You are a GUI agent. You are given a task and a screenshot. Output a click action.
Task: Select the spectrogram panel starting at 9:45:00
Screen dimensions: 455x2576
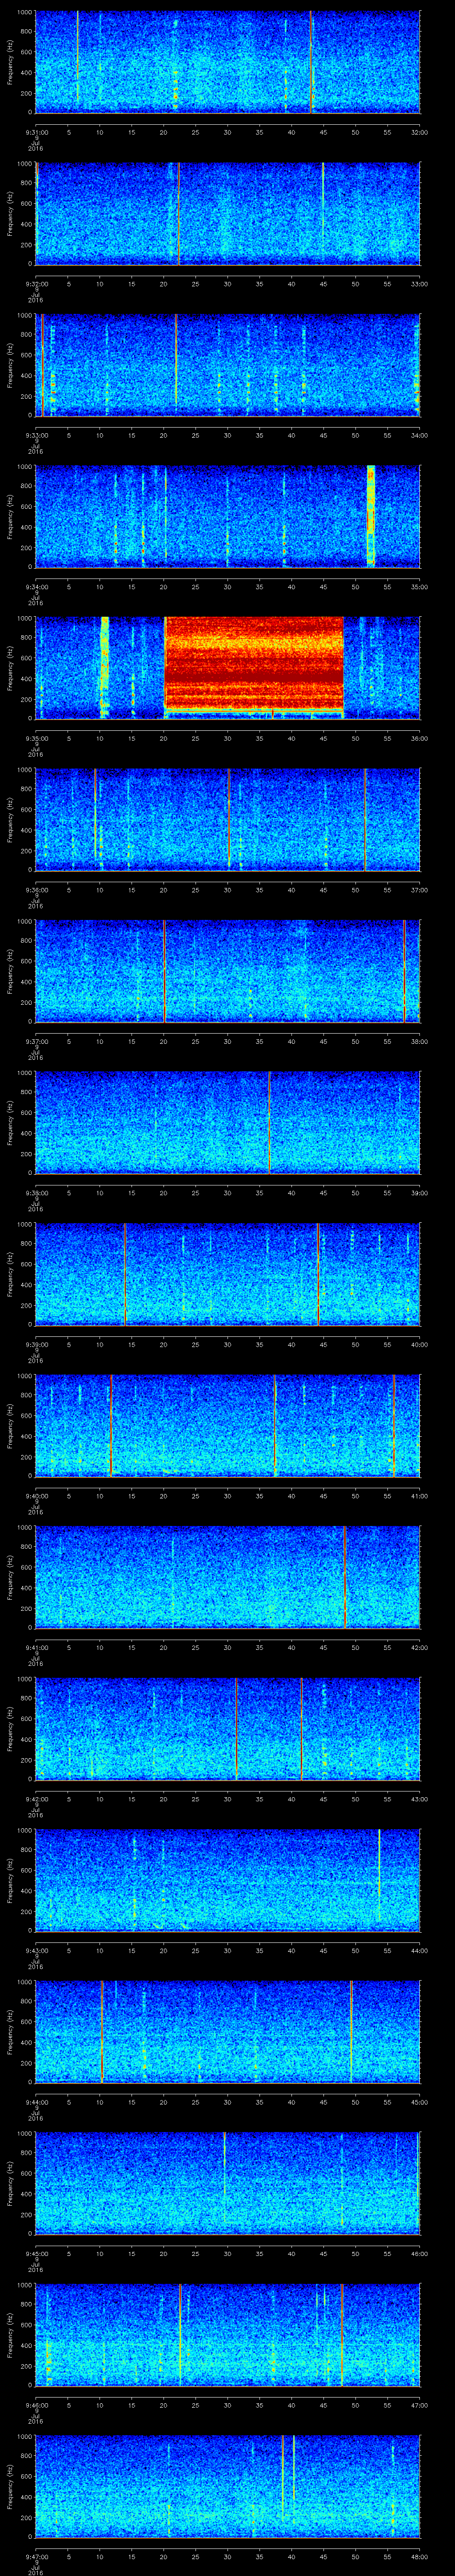(x=228, y=2184)
